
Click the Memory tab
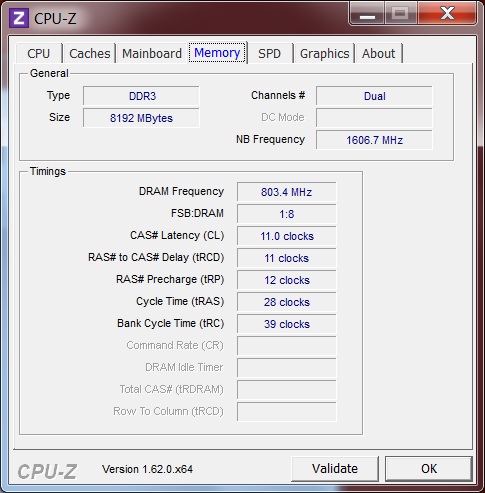tap(217, 53)
